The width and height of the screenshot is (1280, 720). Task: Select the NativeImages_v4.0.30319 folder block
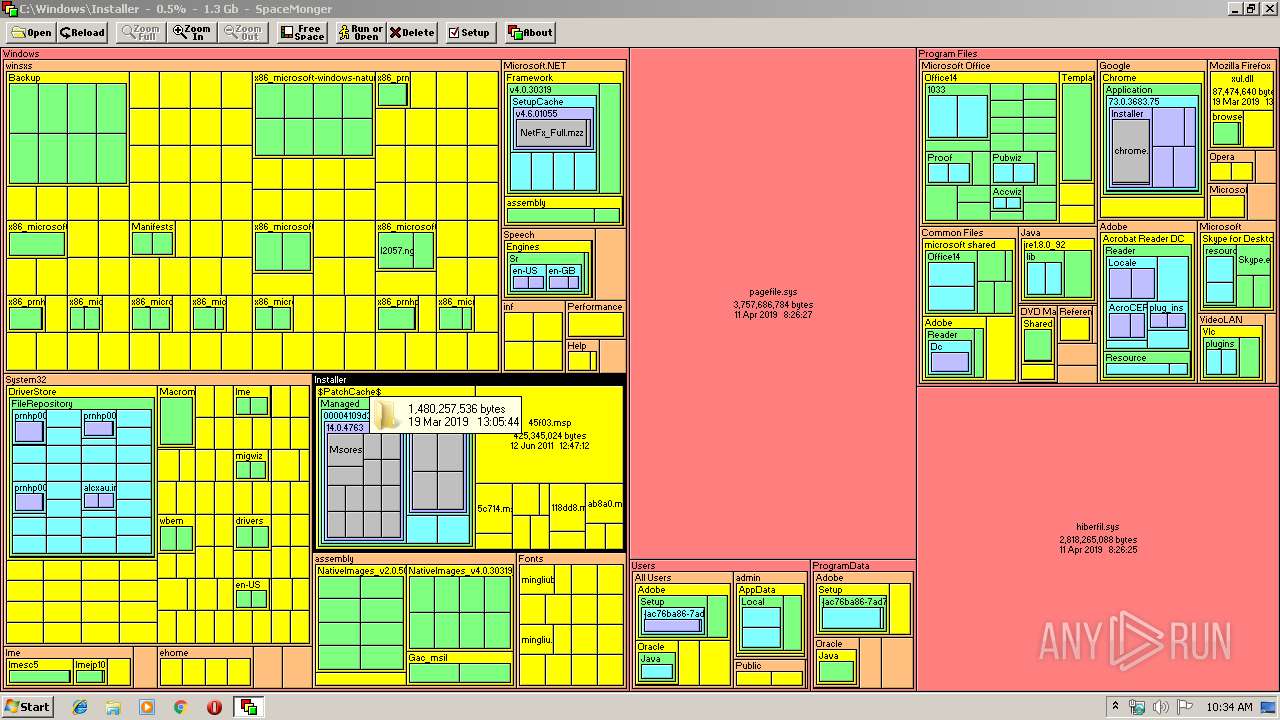click(461, 608)
